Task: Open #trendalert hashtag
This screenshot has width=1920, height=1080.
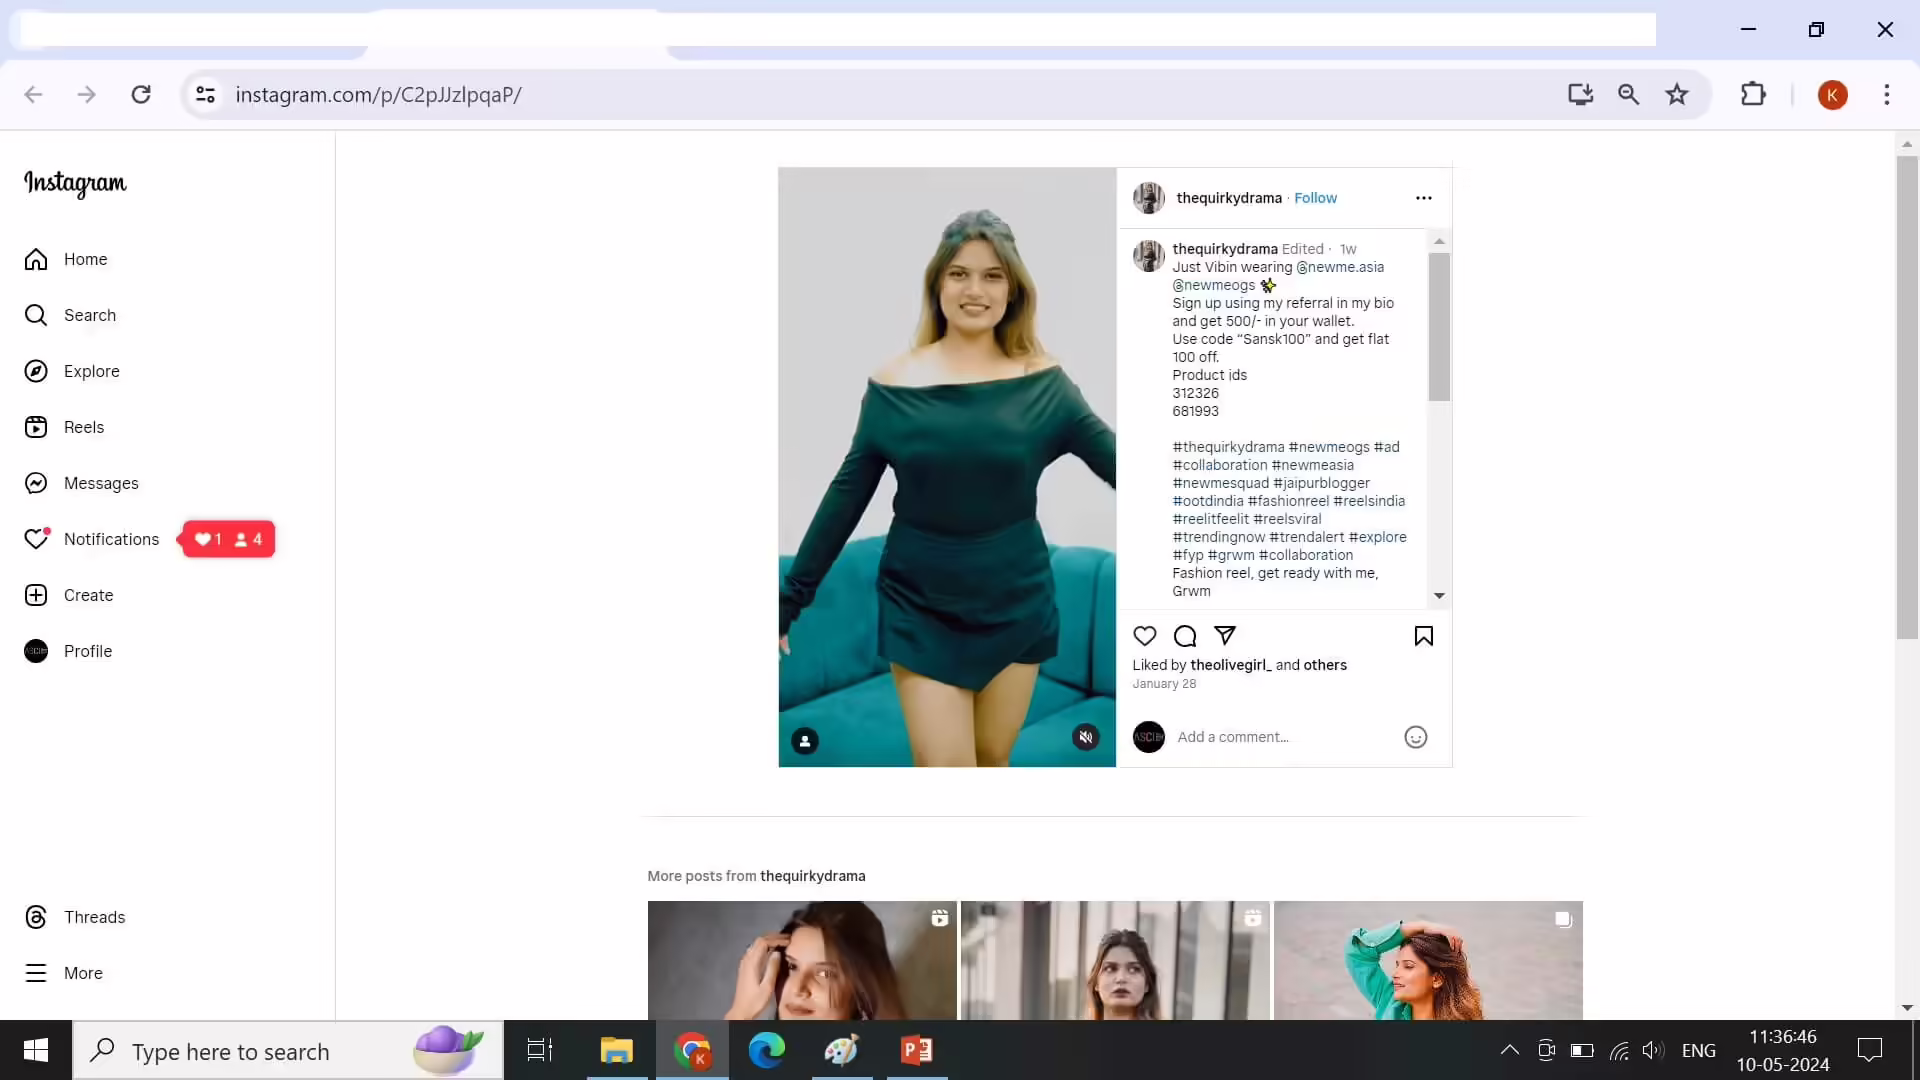Action: (x=1307, y=537)
